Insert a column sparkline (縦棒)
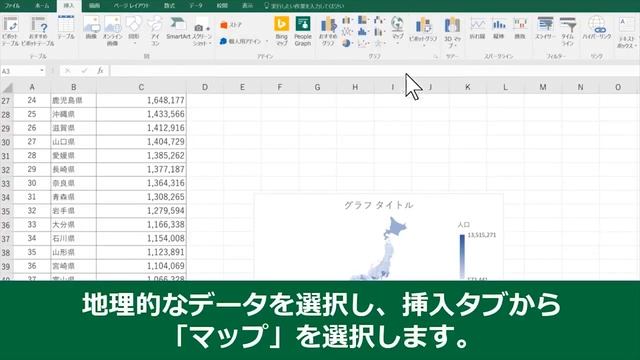The image size is (640, 360). click(499, 28)
